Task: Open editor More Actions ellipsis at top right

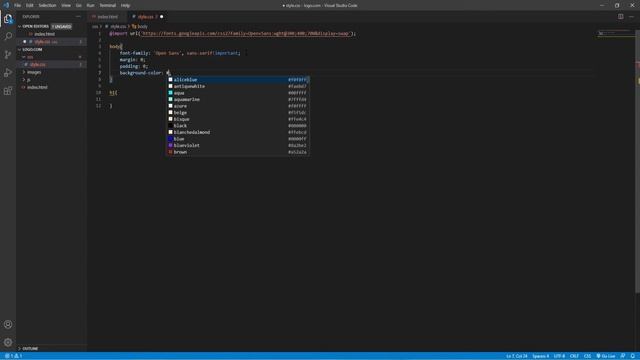Action: pos(631,17)
